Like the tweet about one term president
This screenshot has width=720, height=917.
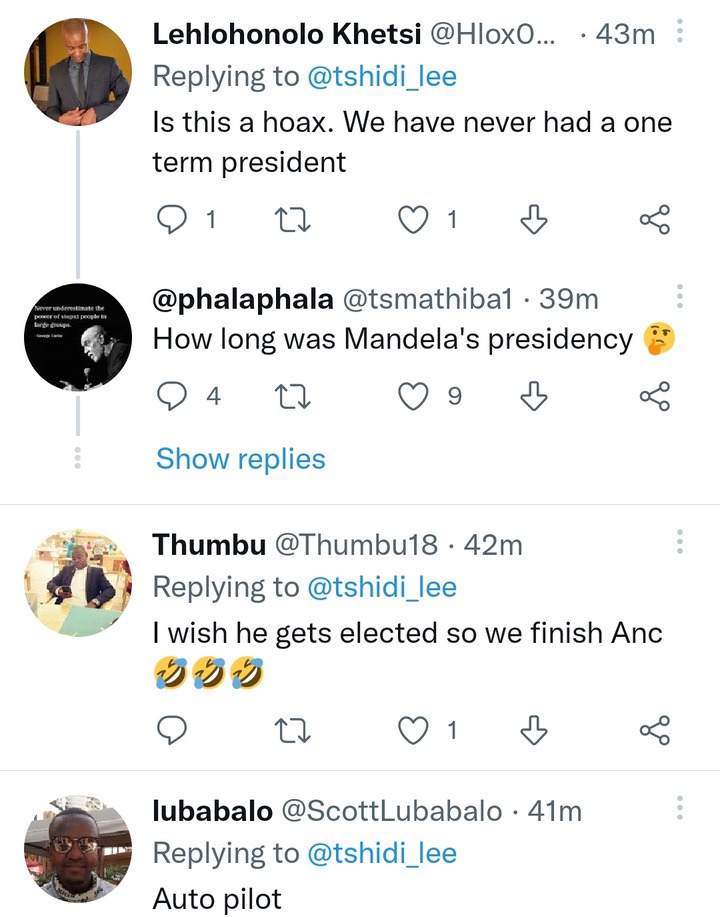click(x=413, y=220)
